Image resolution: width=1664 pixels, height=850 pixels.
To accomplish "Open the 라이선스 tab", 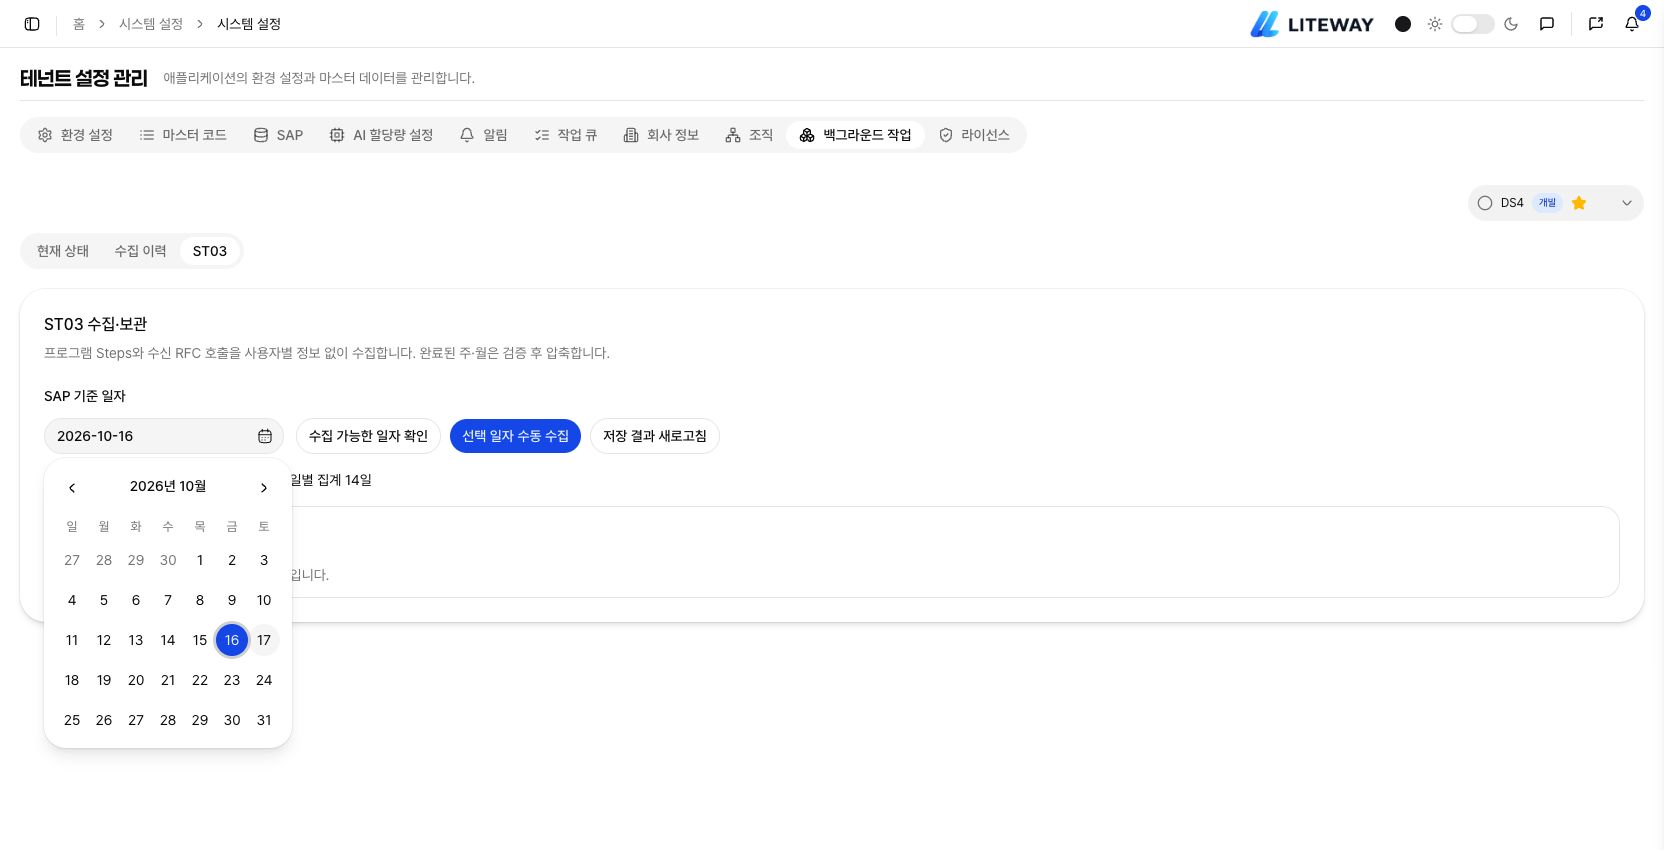I will (974, 135).
